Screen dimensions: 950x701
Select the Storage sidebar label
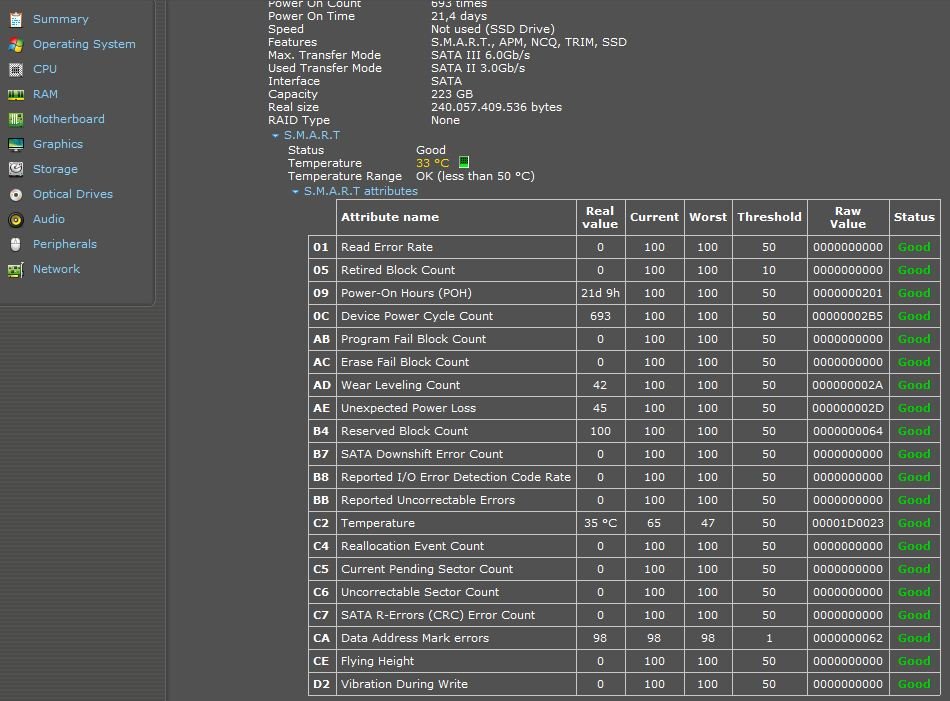[x=54, y=169]
